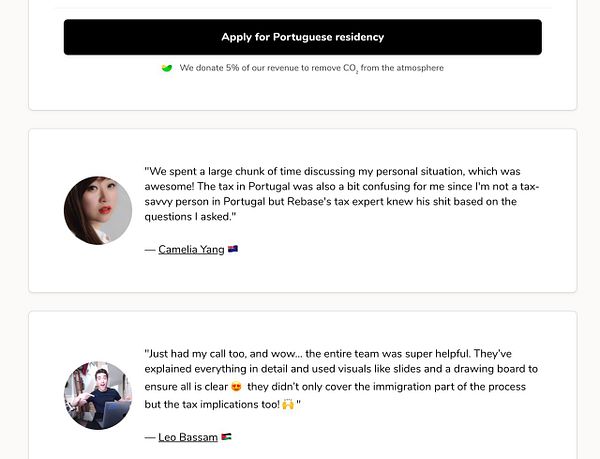Click the green leaf icon

coord(167,68)
